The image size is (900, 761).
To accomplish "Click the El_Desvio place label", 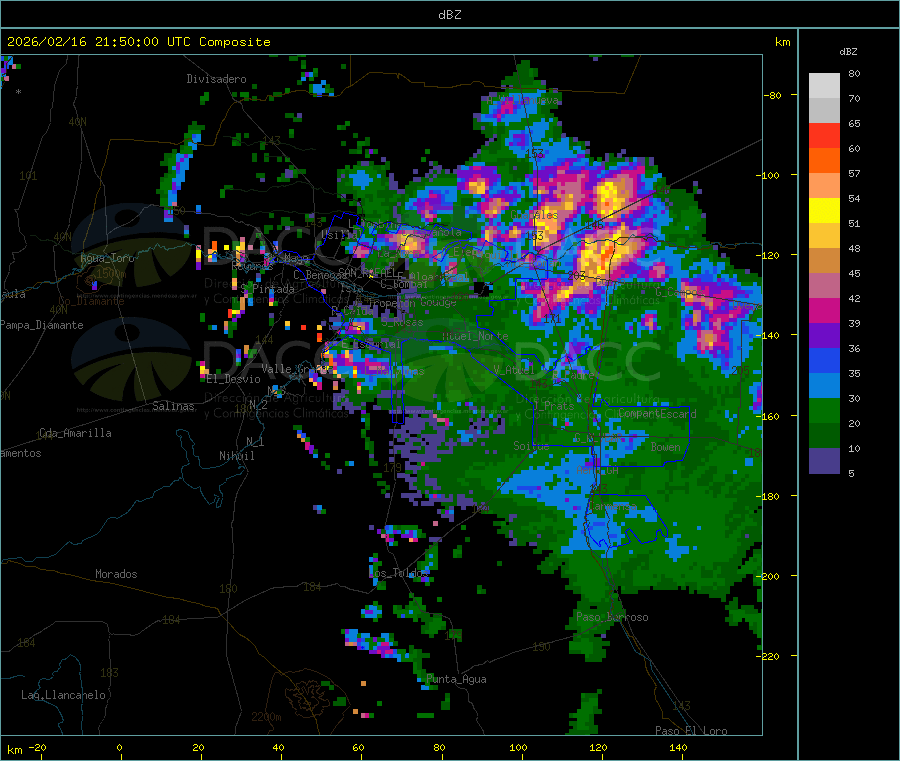I will (x=234, y=379).
